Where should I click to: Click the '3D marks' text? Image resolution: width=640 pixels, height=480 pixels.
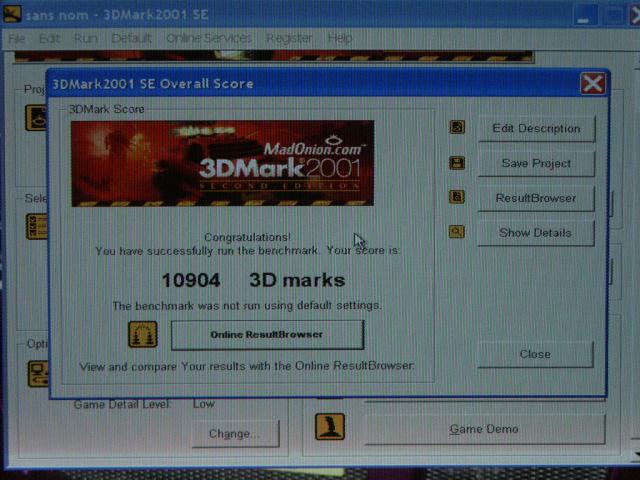(297, 280)
